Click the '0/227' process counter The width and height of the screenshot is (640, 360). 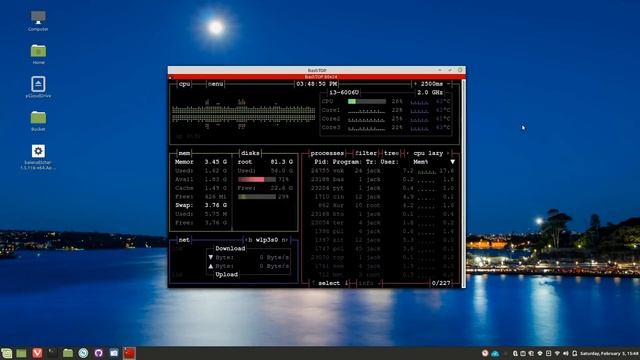(x=441, y=283)
